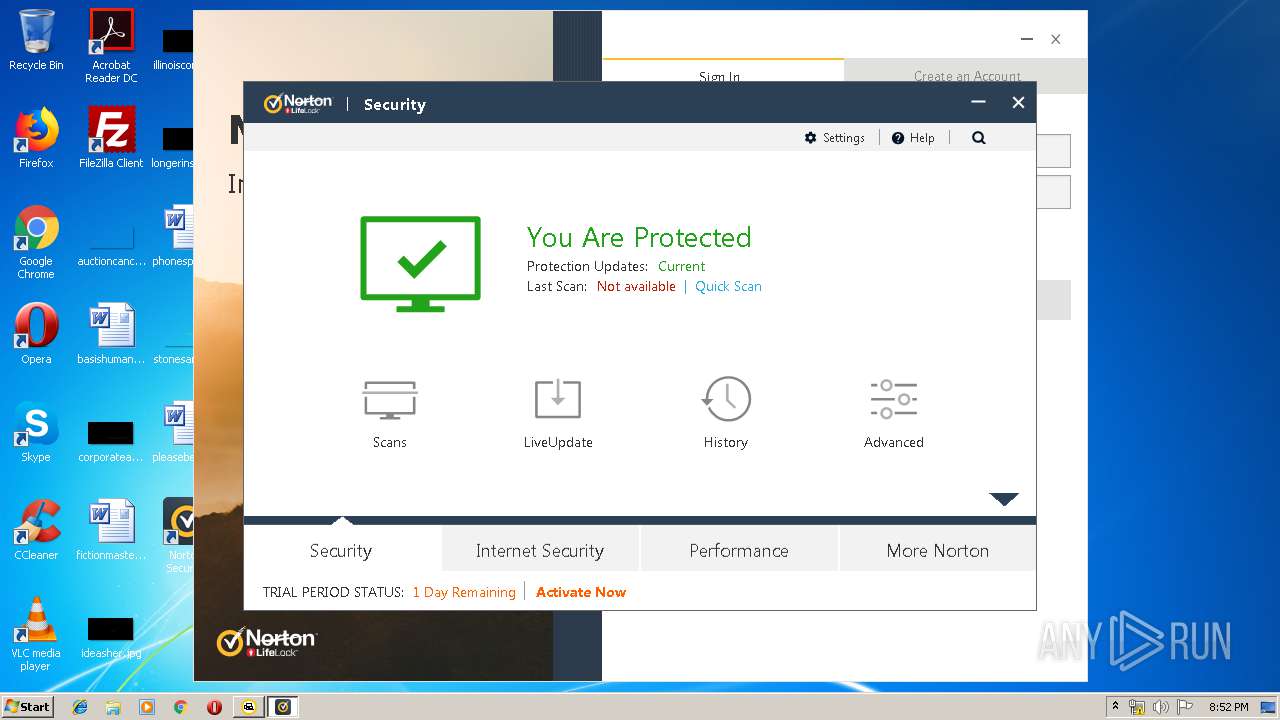Open the network tray icon

(1137, 707)
